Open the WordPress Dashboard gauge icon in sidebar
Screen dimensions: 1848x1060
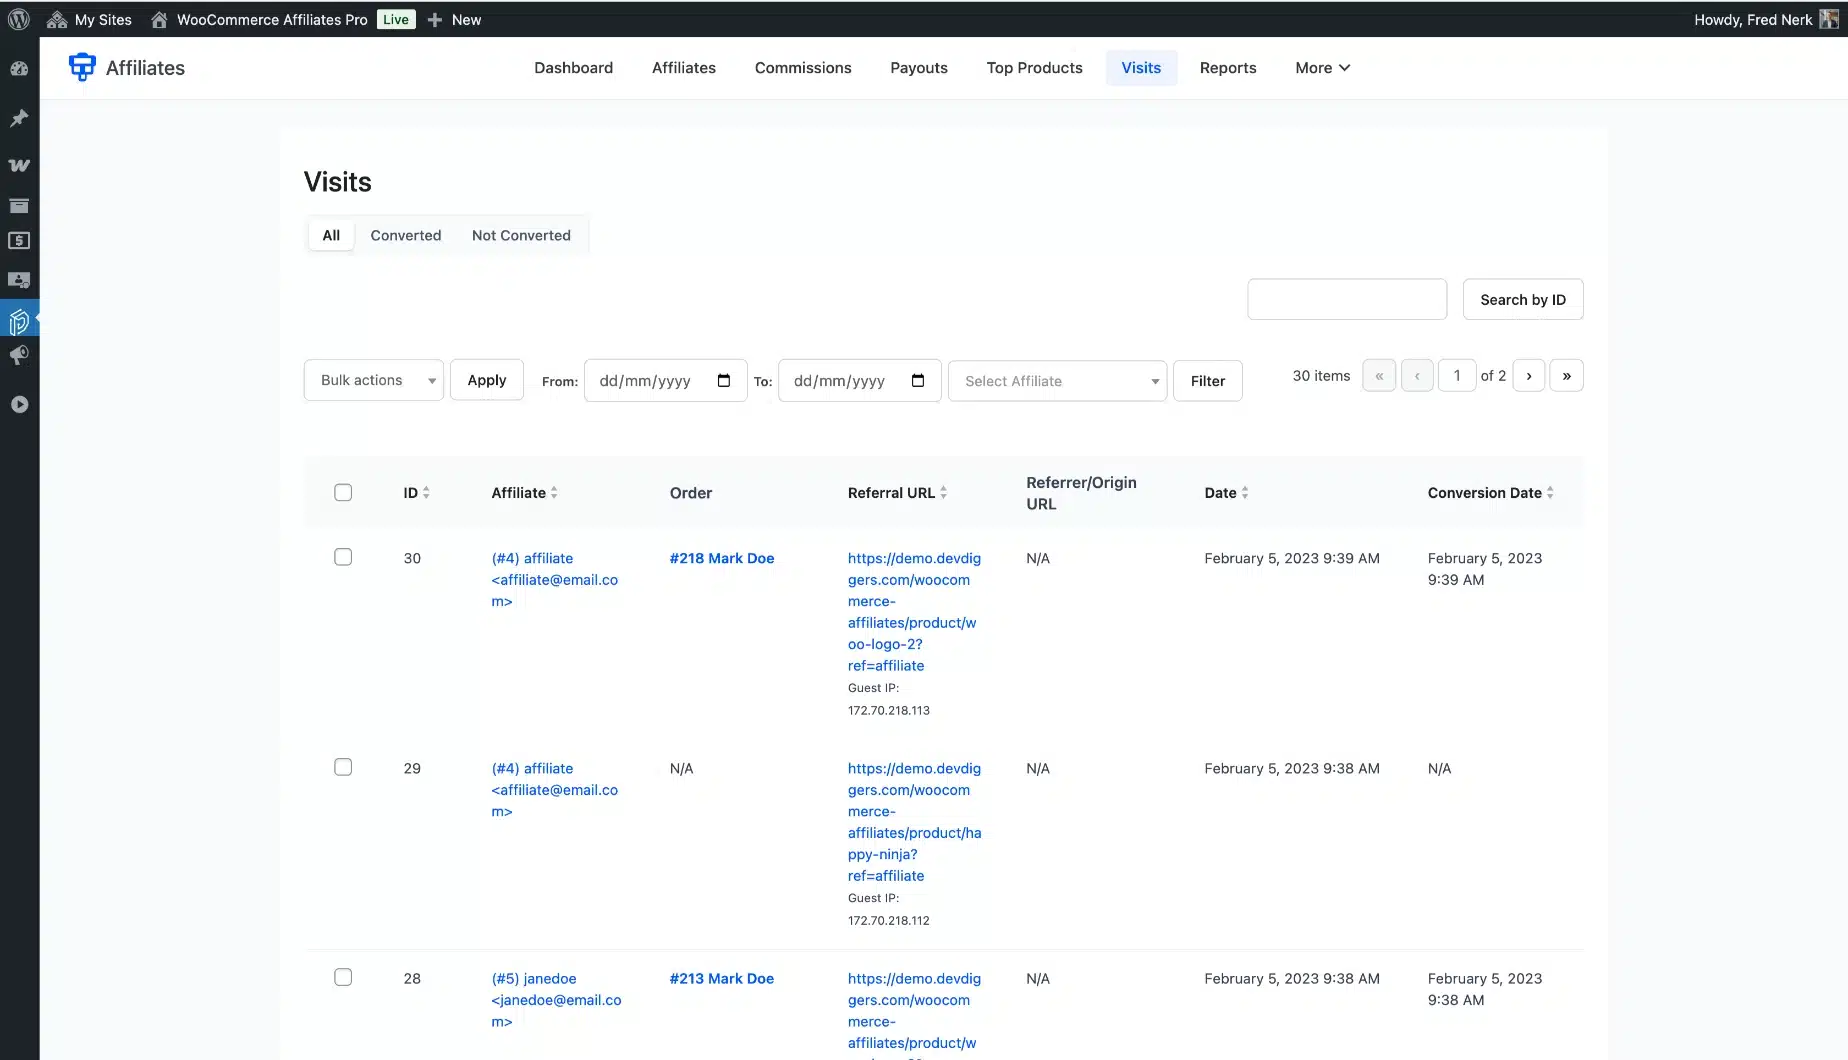coord(19,69)
